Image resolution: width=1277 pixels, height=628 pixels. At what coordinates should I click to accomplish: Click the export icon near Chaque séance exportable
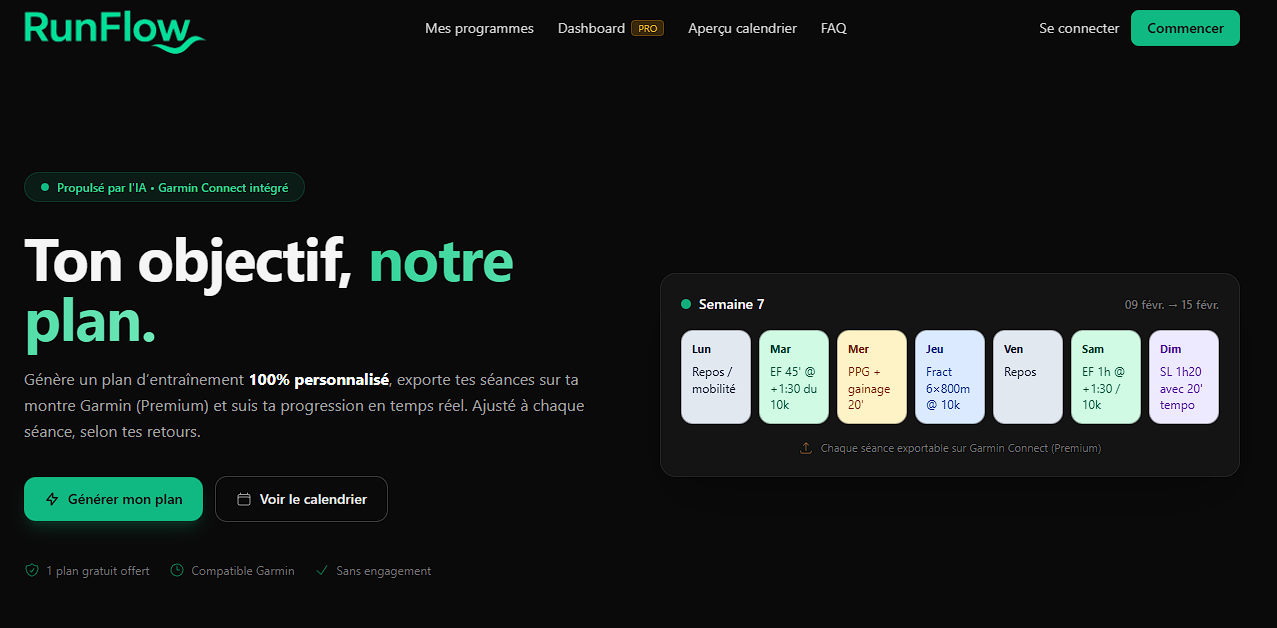pos(805,448)
